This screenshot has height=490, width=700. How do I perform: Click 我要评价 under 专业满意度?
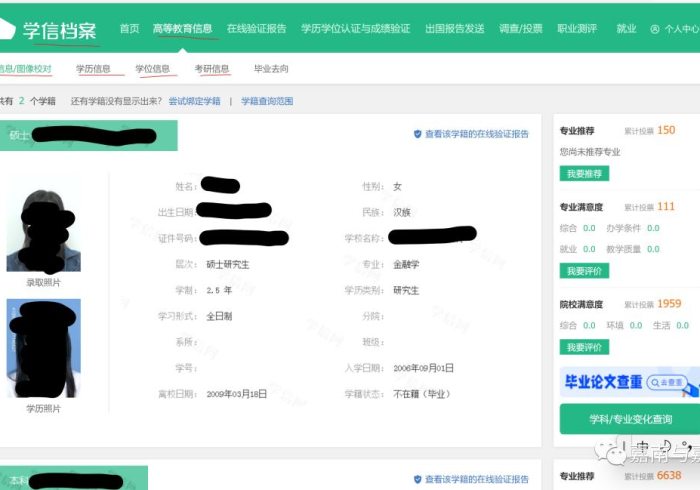click(x=584, y=271)
